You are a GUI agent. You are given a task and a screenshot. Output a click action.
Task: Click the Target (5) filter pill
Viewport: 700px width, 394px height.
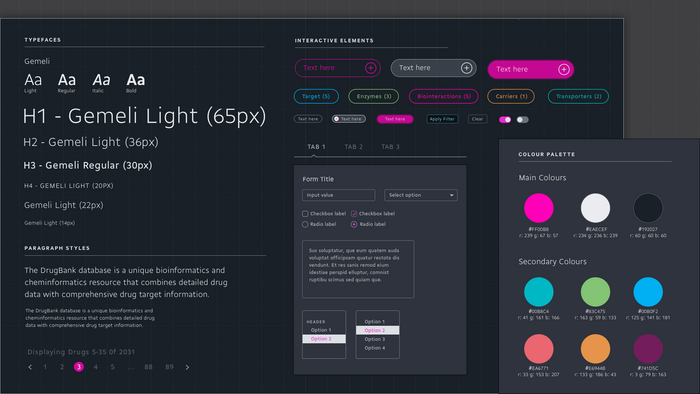(x=316, y=96)
